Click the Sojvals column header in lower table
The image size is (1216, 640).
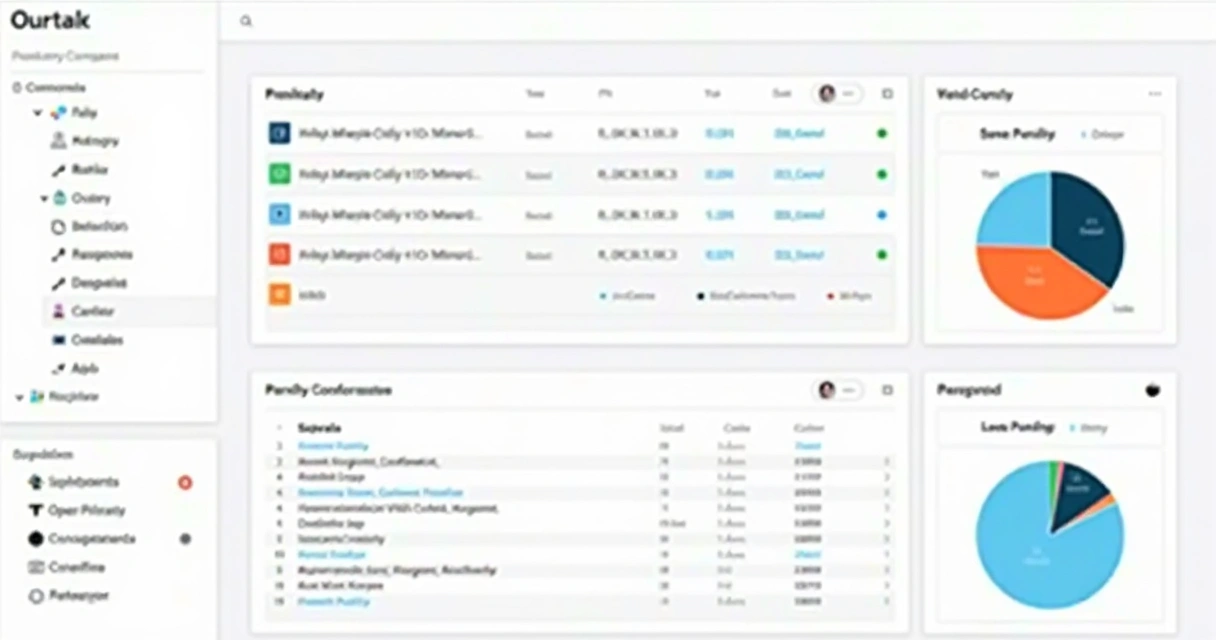(x=320, y=427)
